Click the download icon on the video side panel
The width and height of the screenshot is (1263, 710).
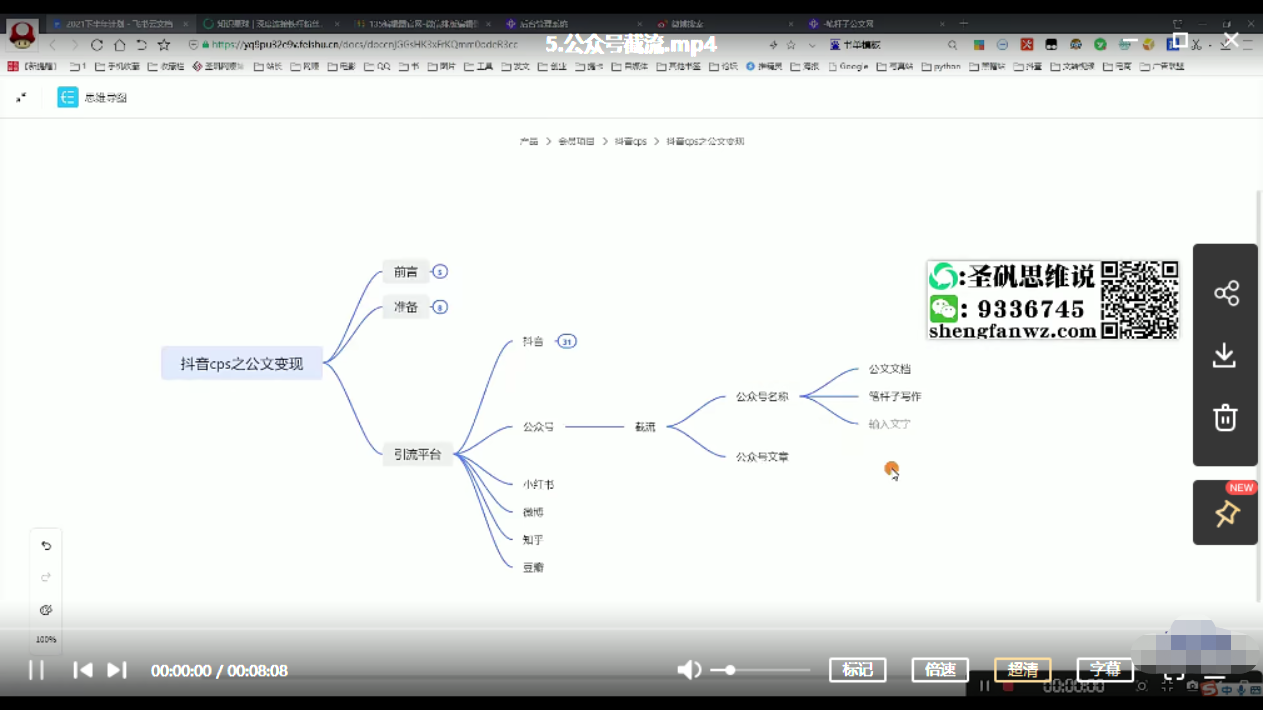[1225, 355]
